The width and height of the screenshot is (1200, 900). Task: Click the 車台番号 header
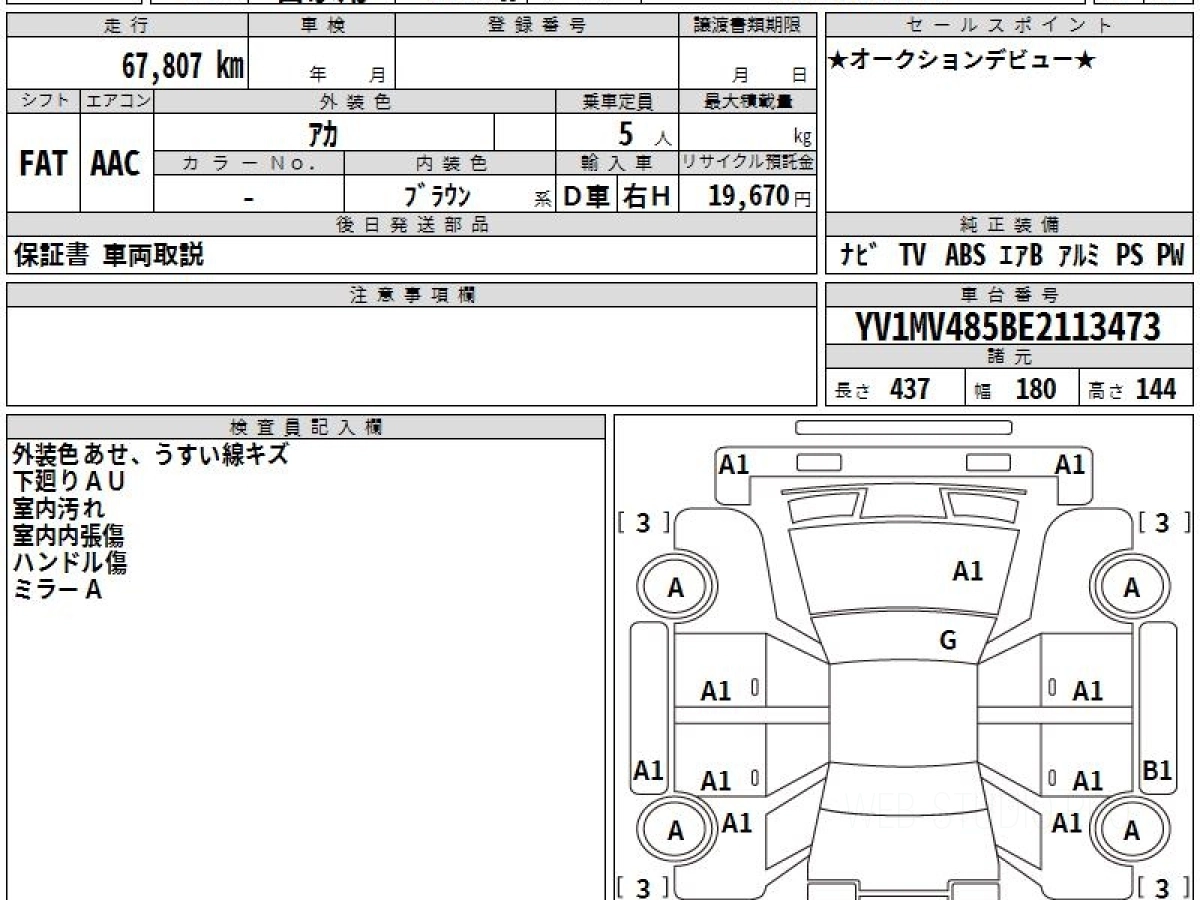click(1010, 295)
